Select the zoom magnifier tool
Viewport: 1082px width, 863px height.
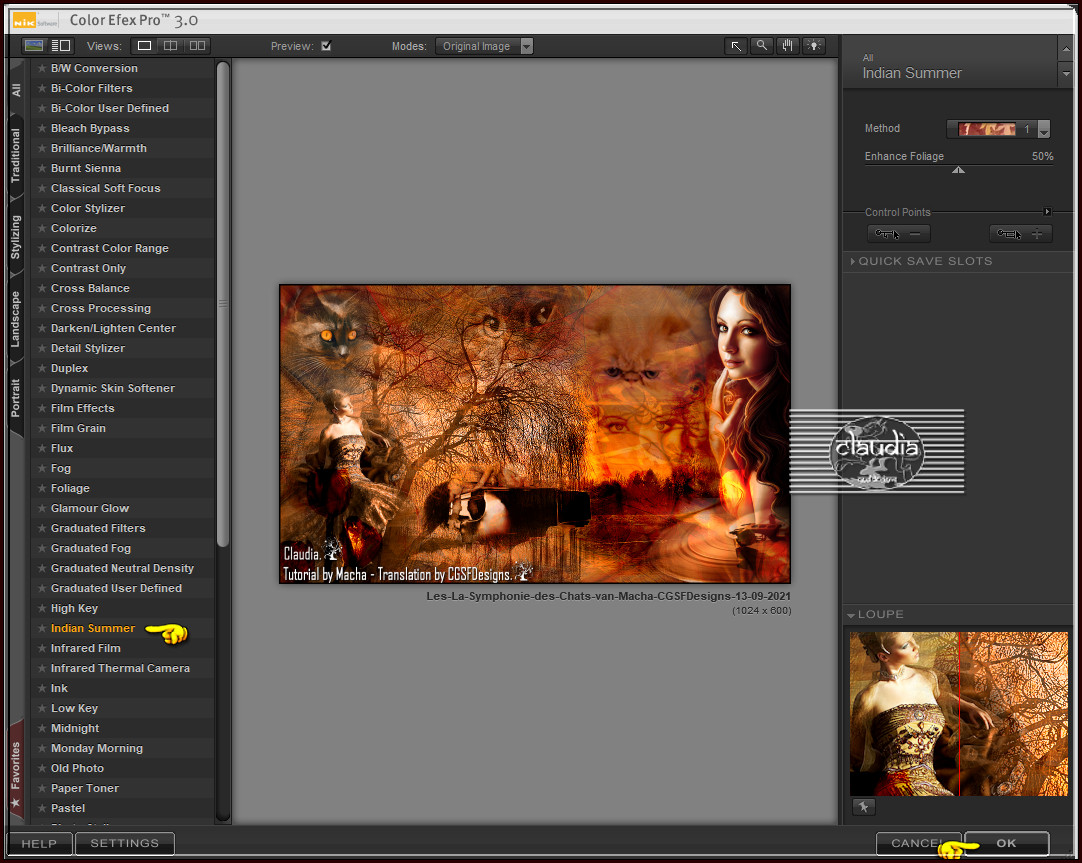click(x=762, y=46)
